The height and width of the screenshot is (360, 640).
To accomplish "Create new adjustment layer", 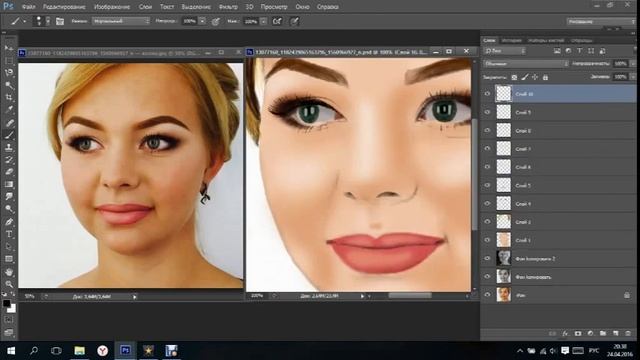I will pos(590,333).
